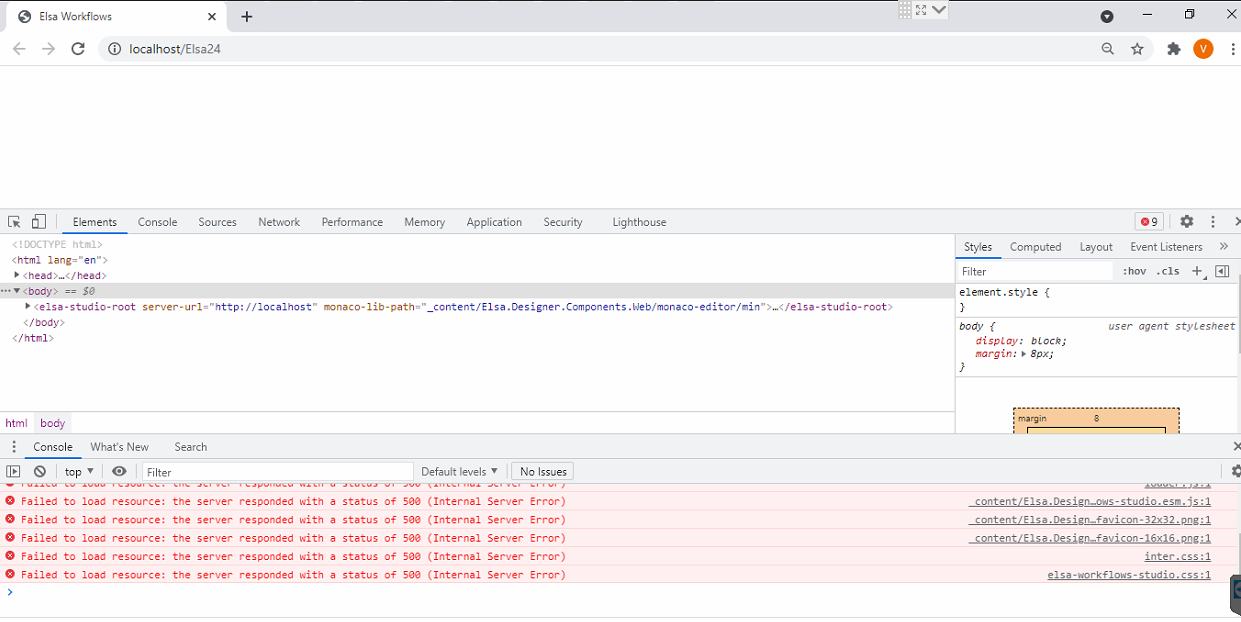Image resolution: width=1241 pixels, height=622 pixels.
Task: Open the inter.css:1 source link
Action: pyautogui.click(x=1178, y=556)
